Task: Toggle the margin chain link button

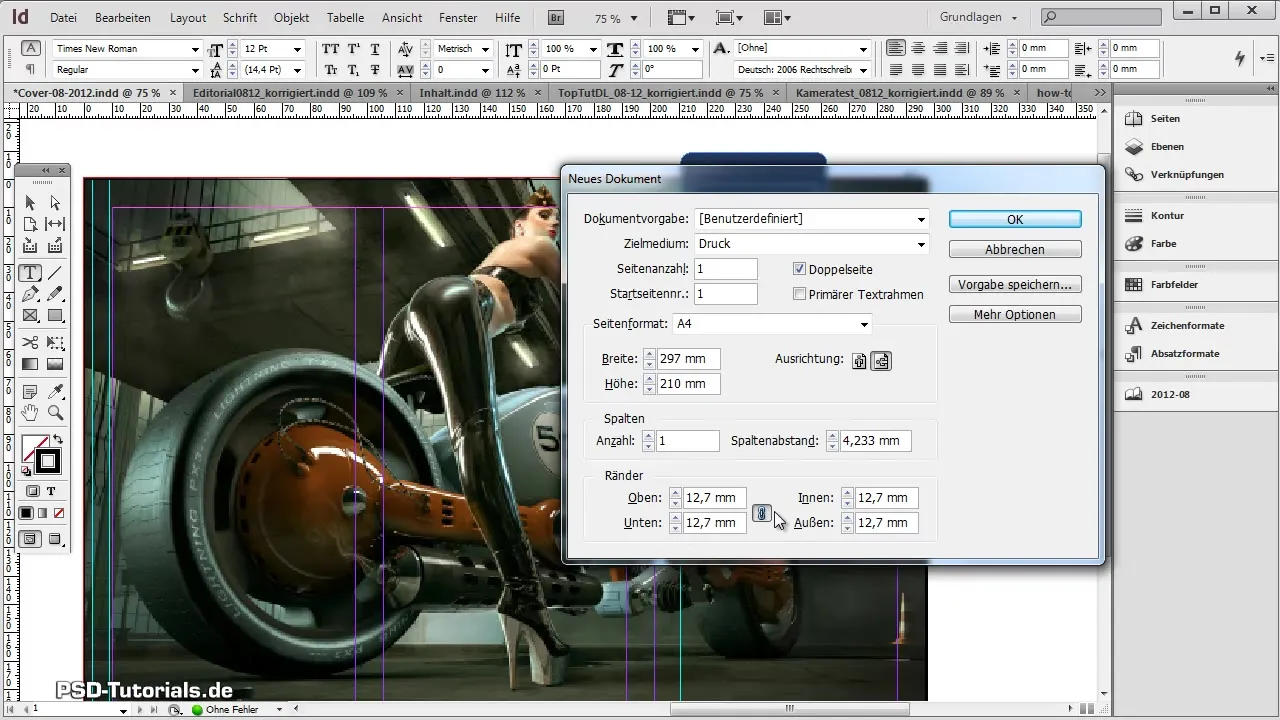Action: coord(761,514)
